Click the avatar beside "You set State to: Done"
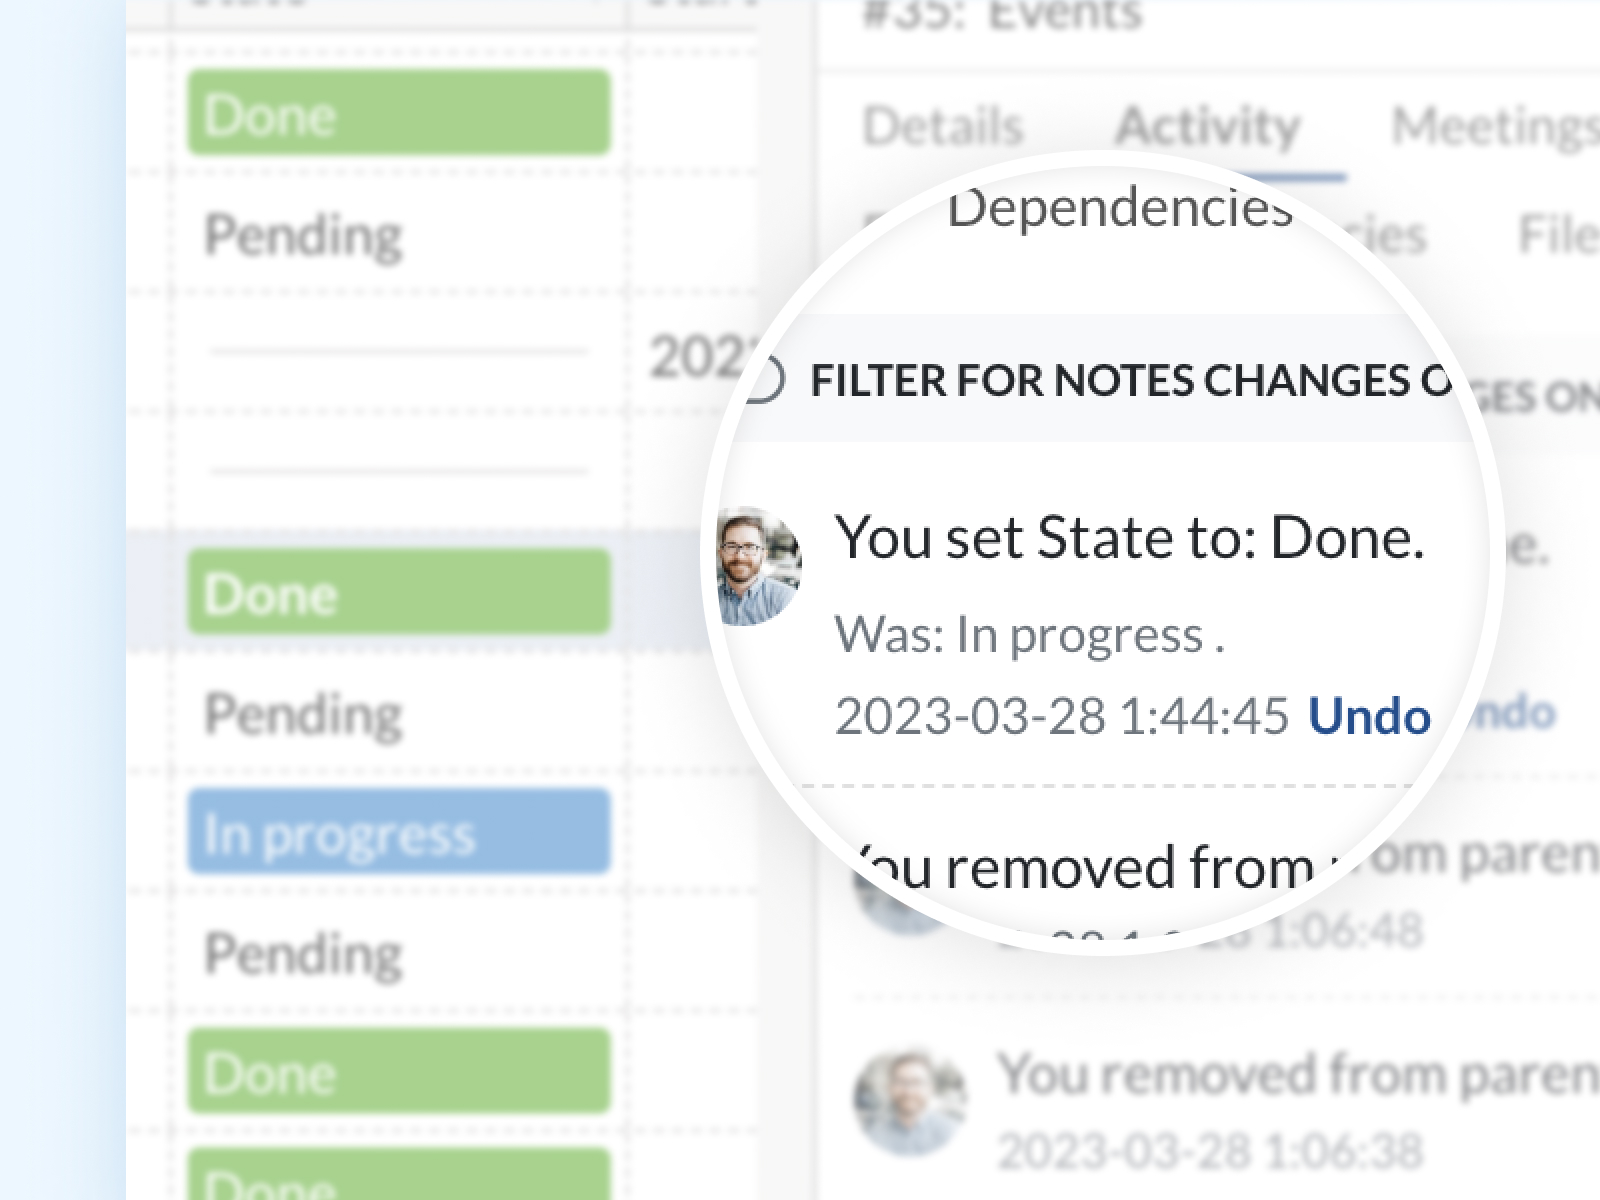 pos(760,566)
